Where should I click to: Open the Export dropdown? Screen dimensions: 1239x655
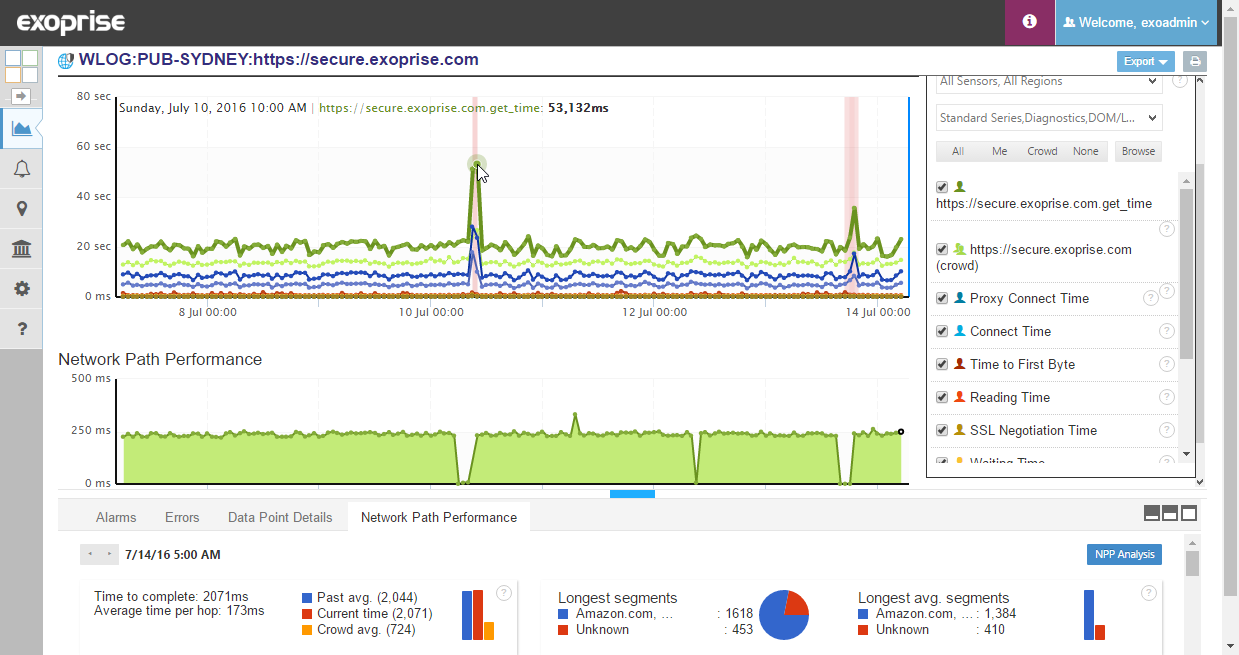[x=1146, y=61]
